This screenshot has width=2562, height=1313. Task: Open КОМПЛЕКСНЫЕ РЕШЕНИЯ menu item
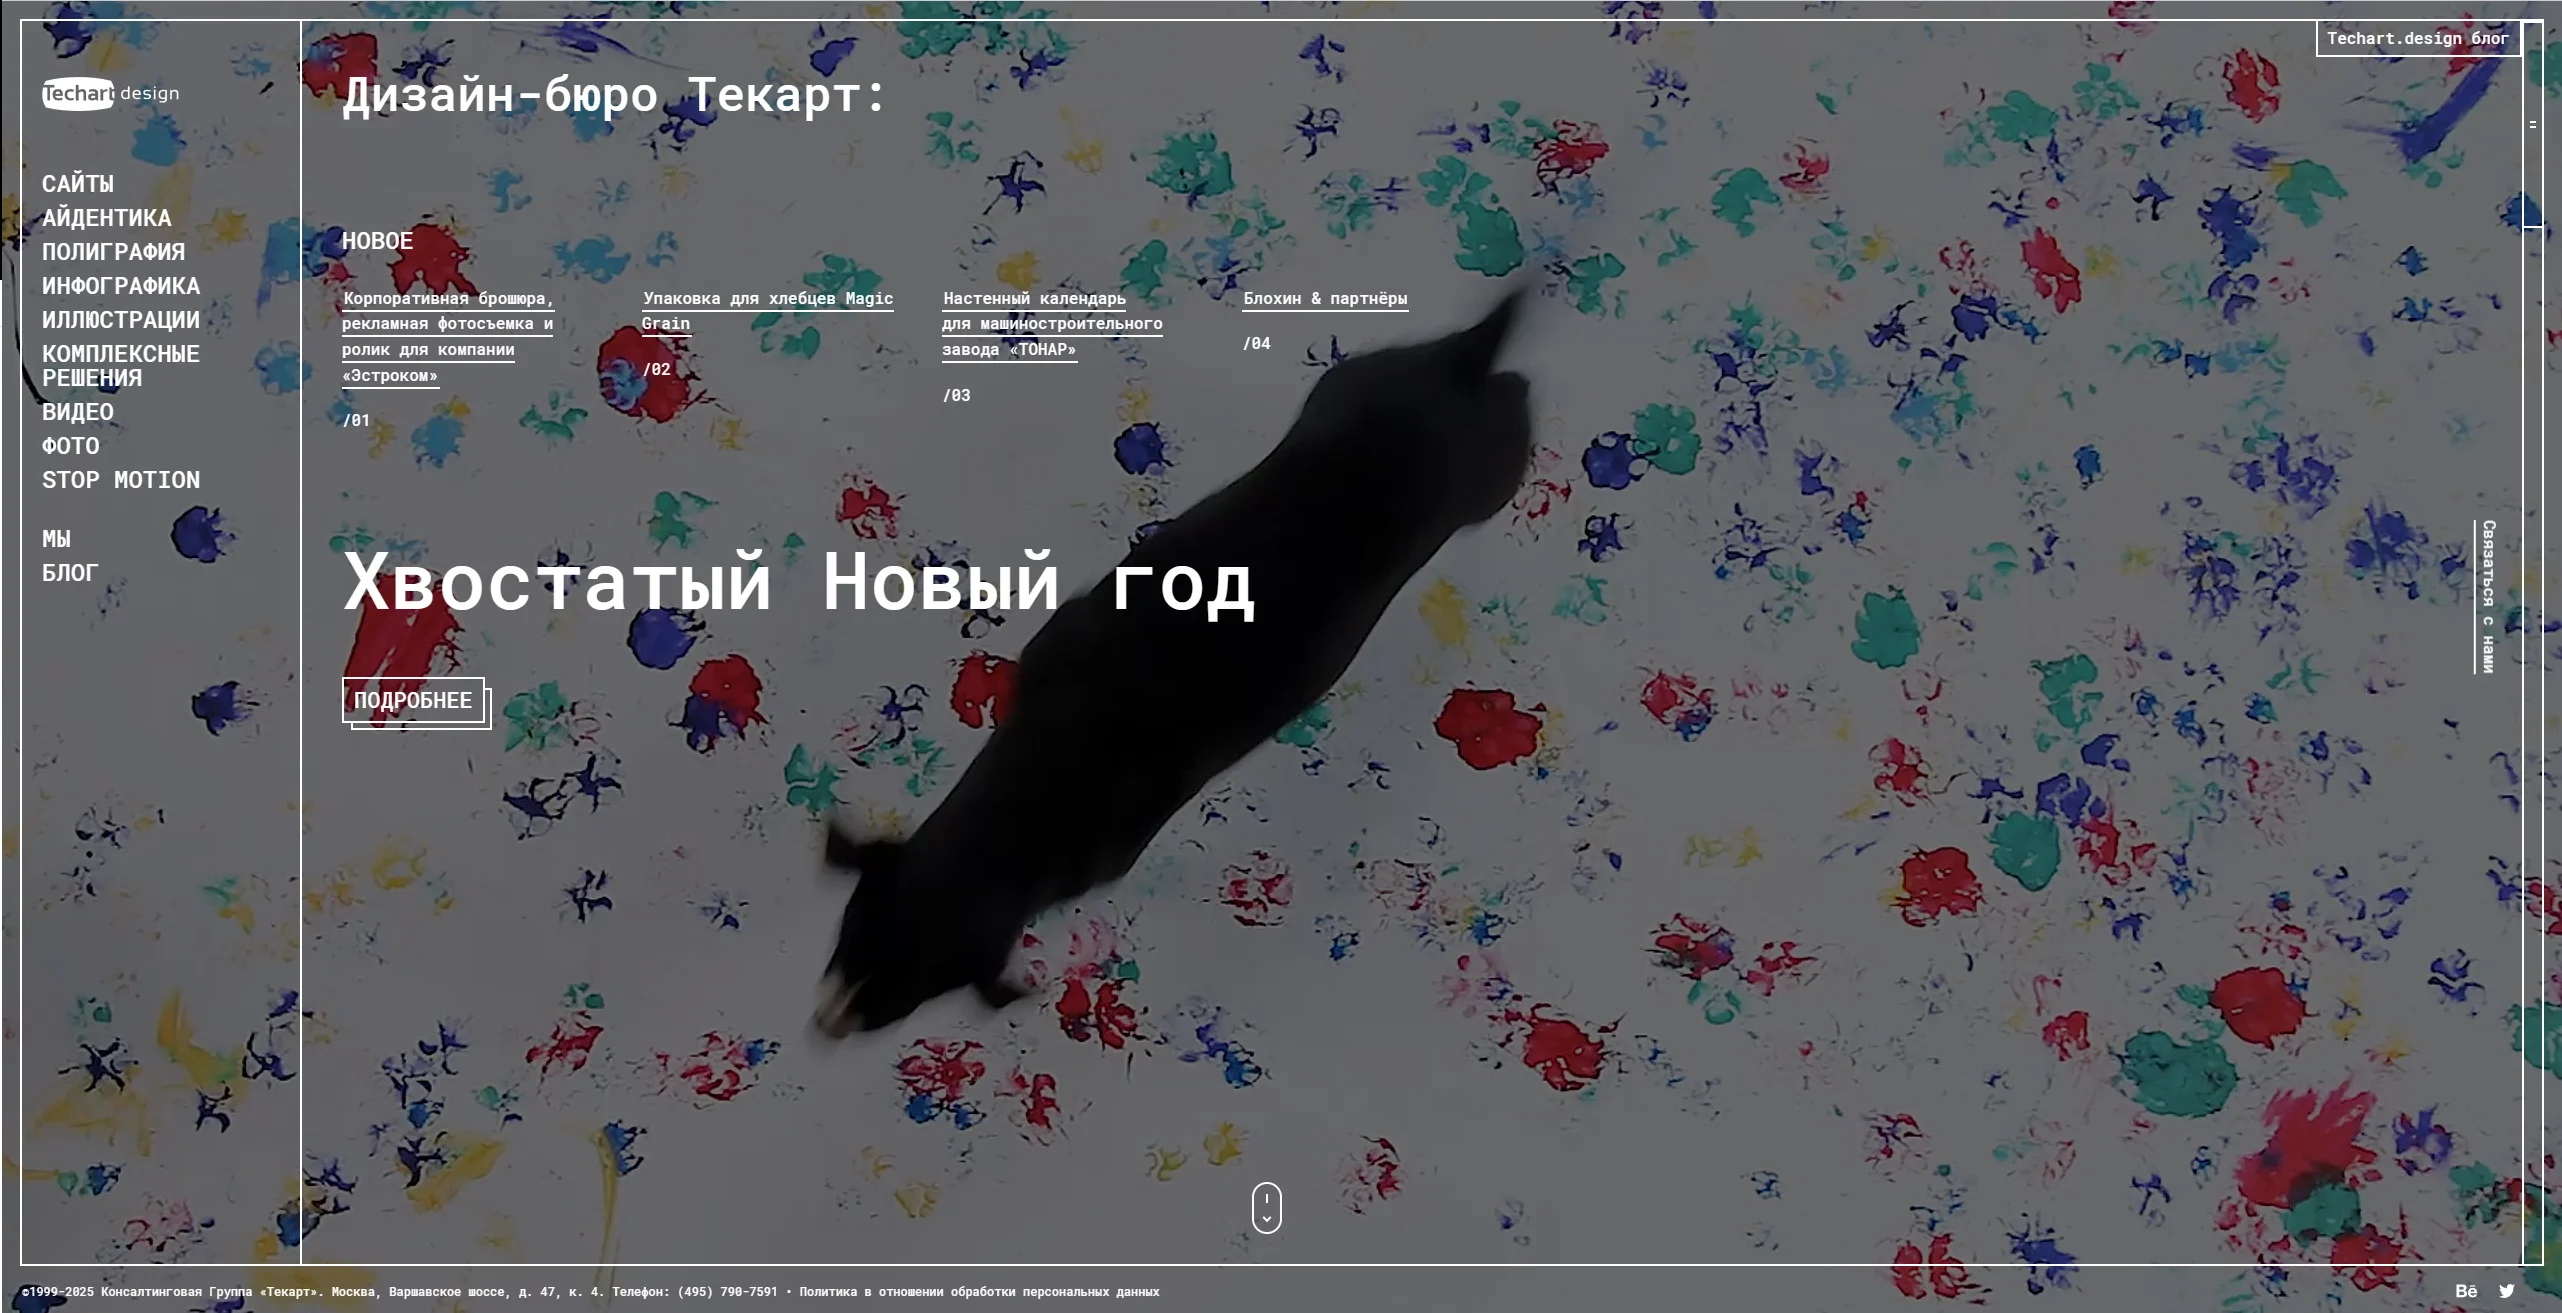pyautogui.click(x=120, y=366)
